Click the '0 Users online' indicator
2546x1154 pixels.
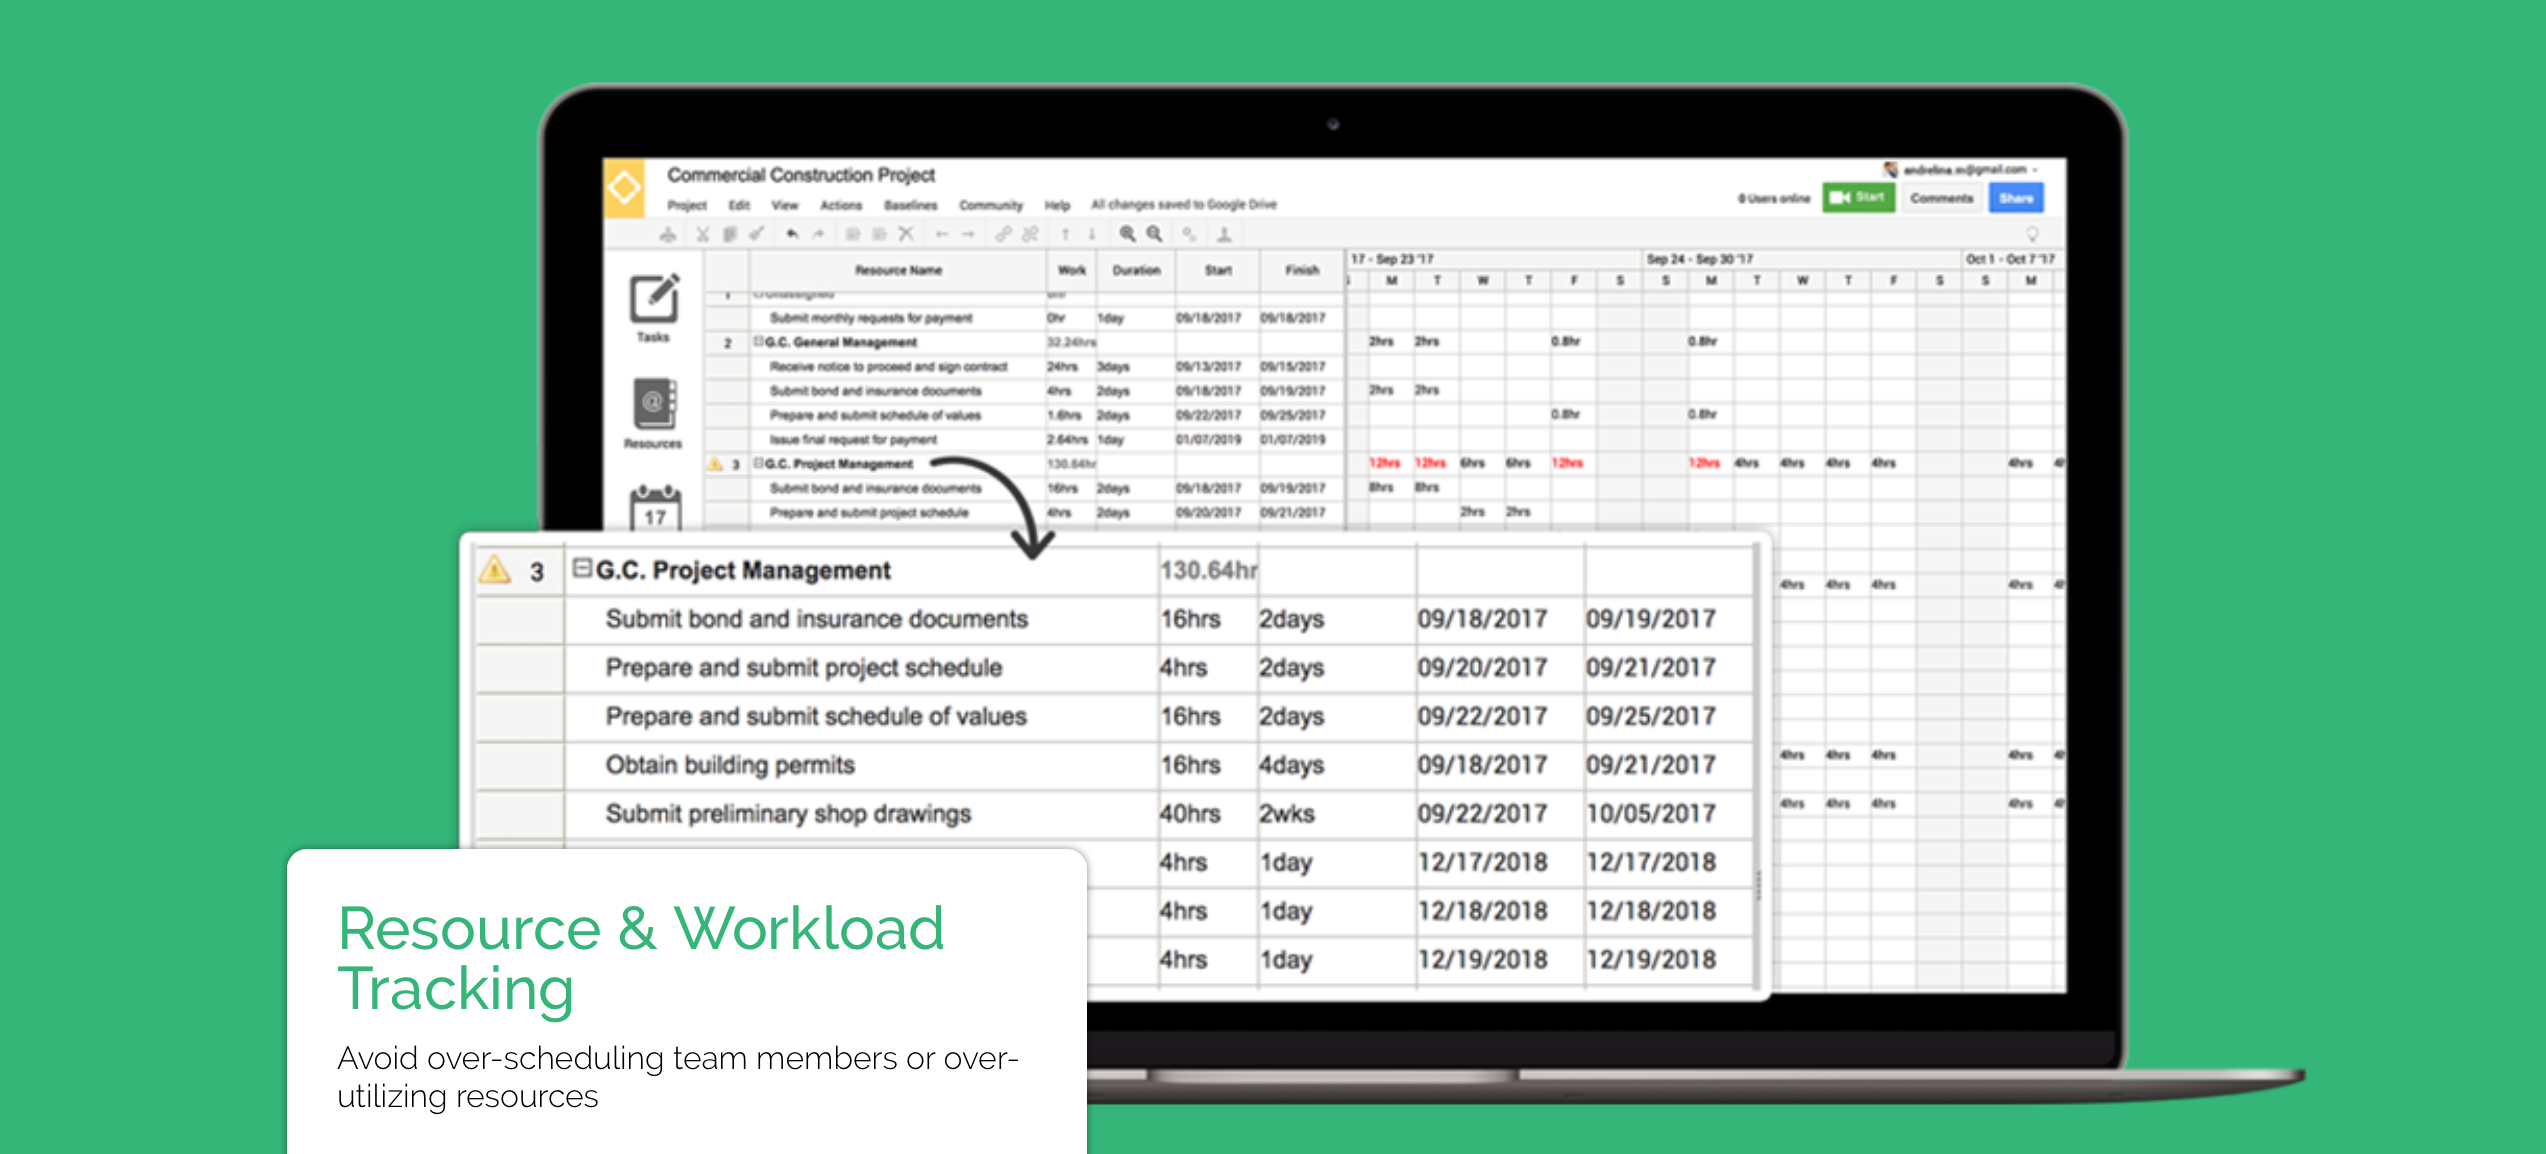coord(1774,198)
